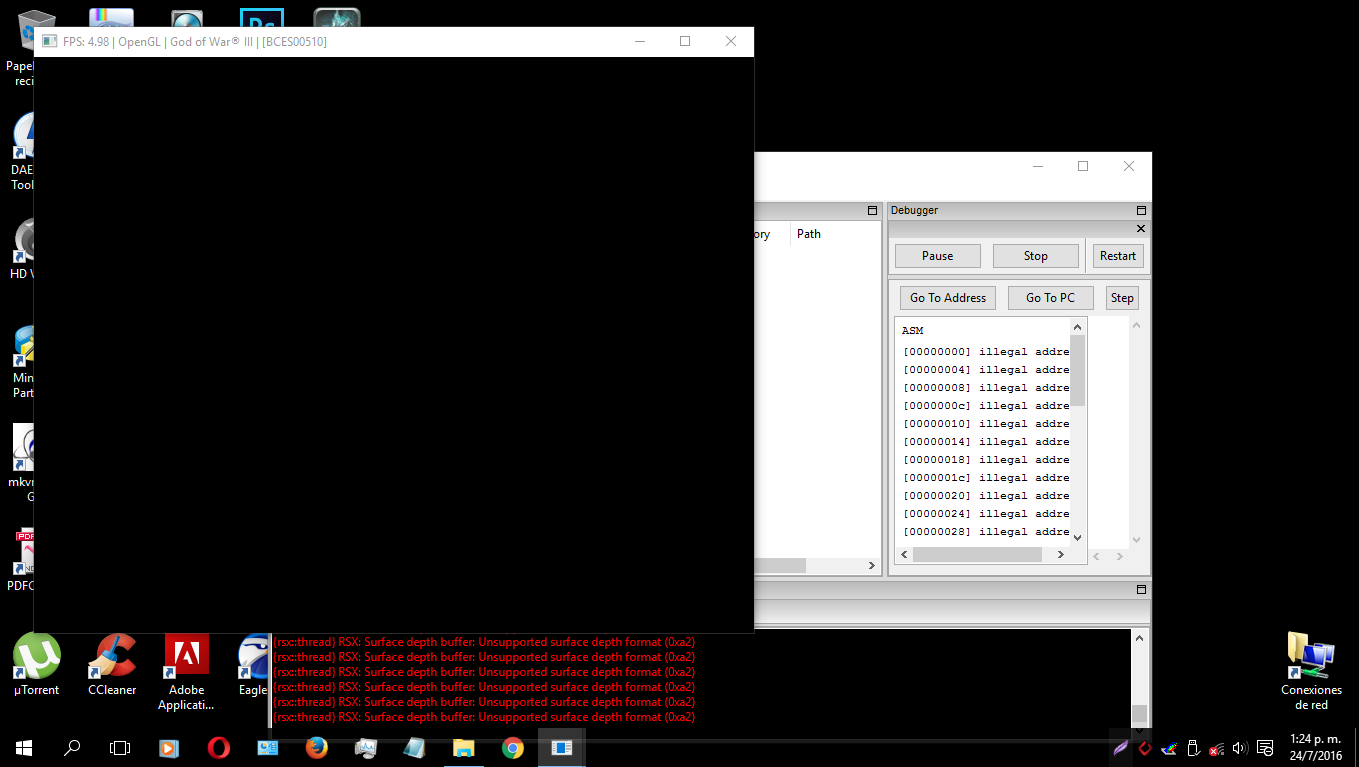Select the Path column header

tap(809, 234)
